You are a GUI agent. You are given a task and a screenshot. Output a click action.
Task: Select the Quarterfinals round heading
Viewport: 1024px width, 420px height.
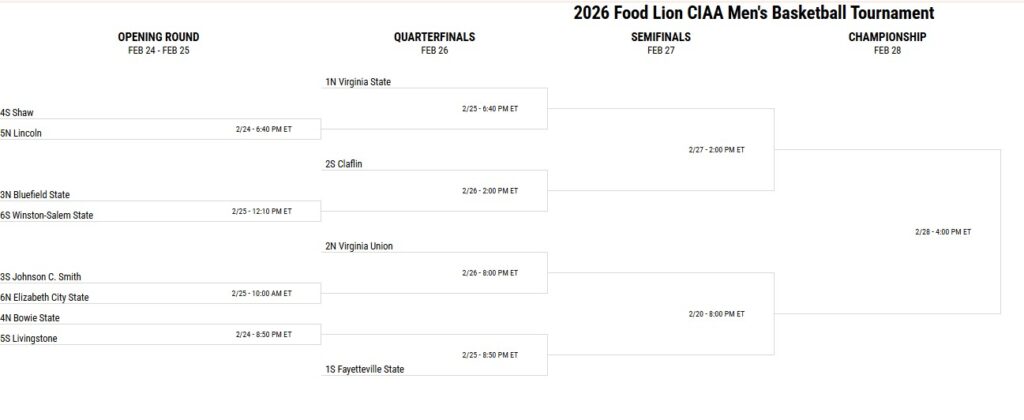click(x=434, y=37)
